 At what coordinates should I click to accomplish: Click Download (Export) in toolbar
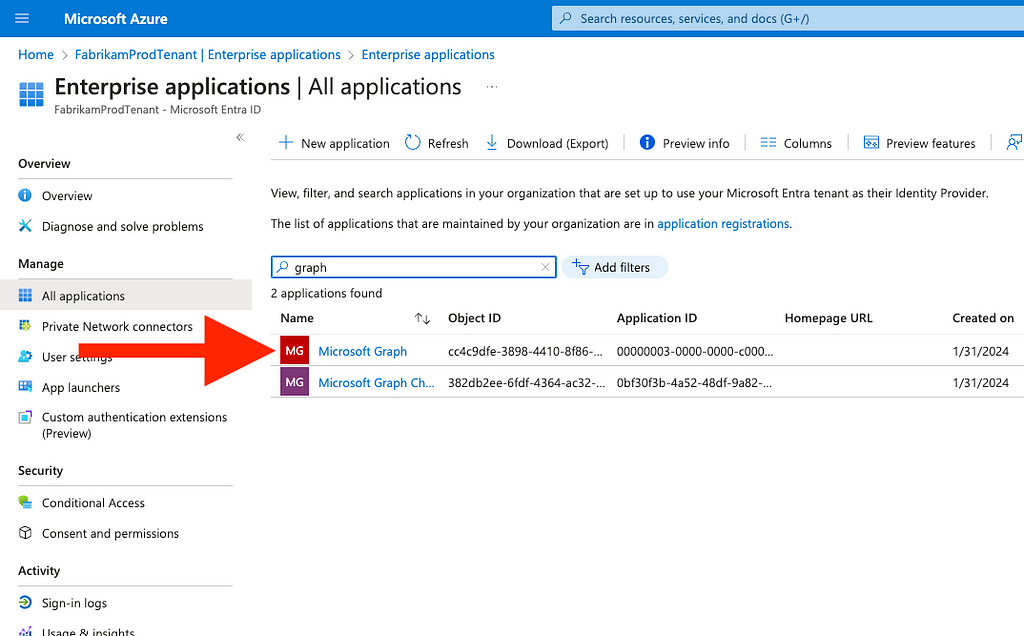pos(547,143)
